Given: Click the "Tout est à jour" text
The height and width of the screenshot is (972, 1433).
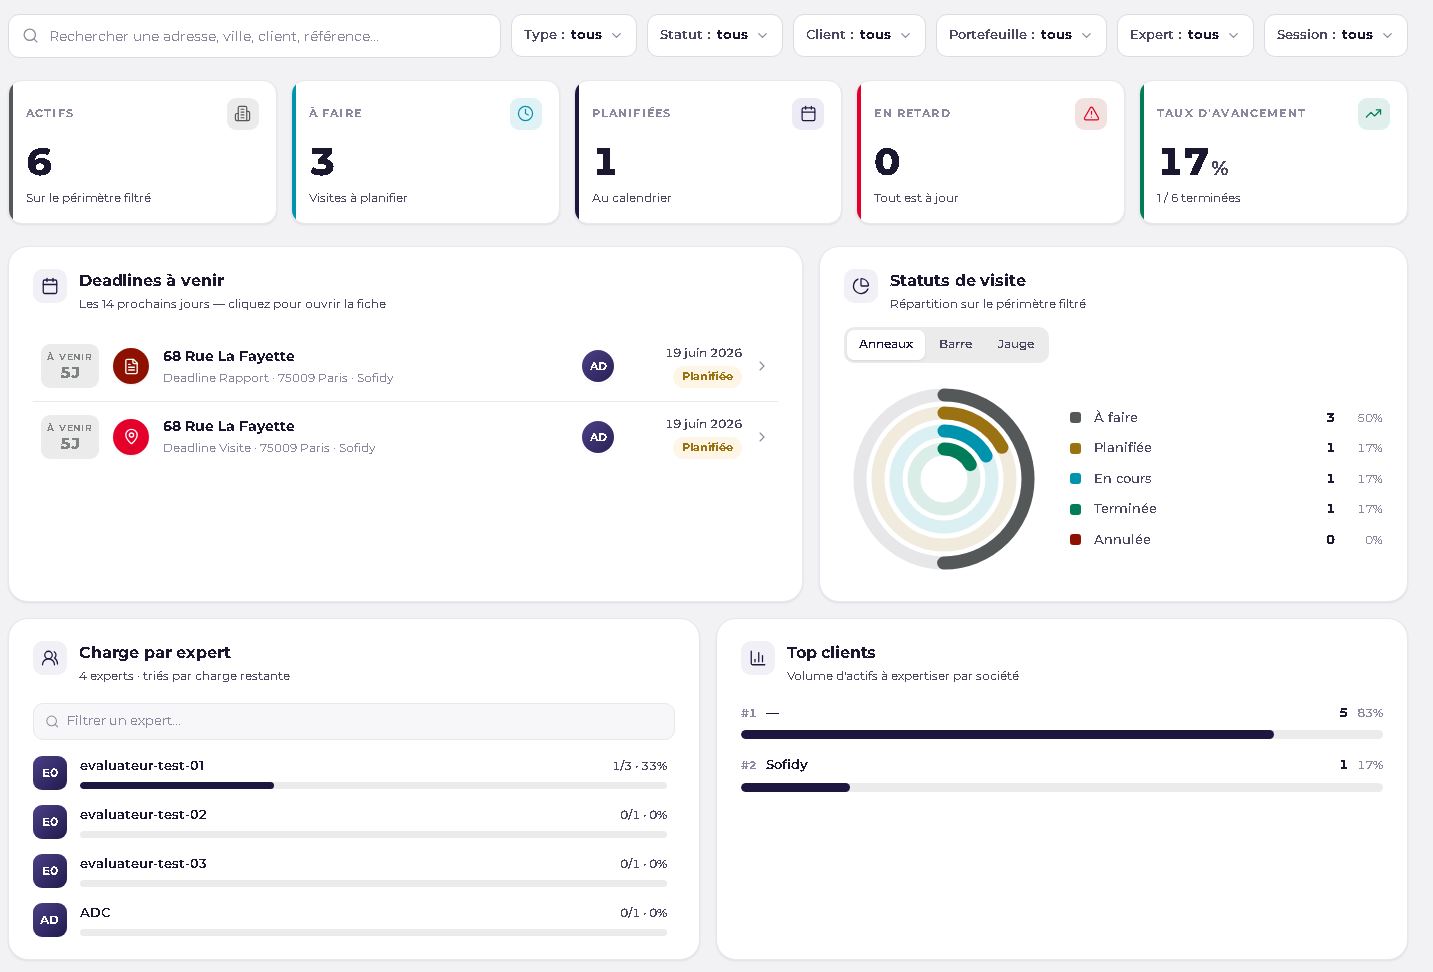Looking at the screenshot, I should tap(916, 198).
